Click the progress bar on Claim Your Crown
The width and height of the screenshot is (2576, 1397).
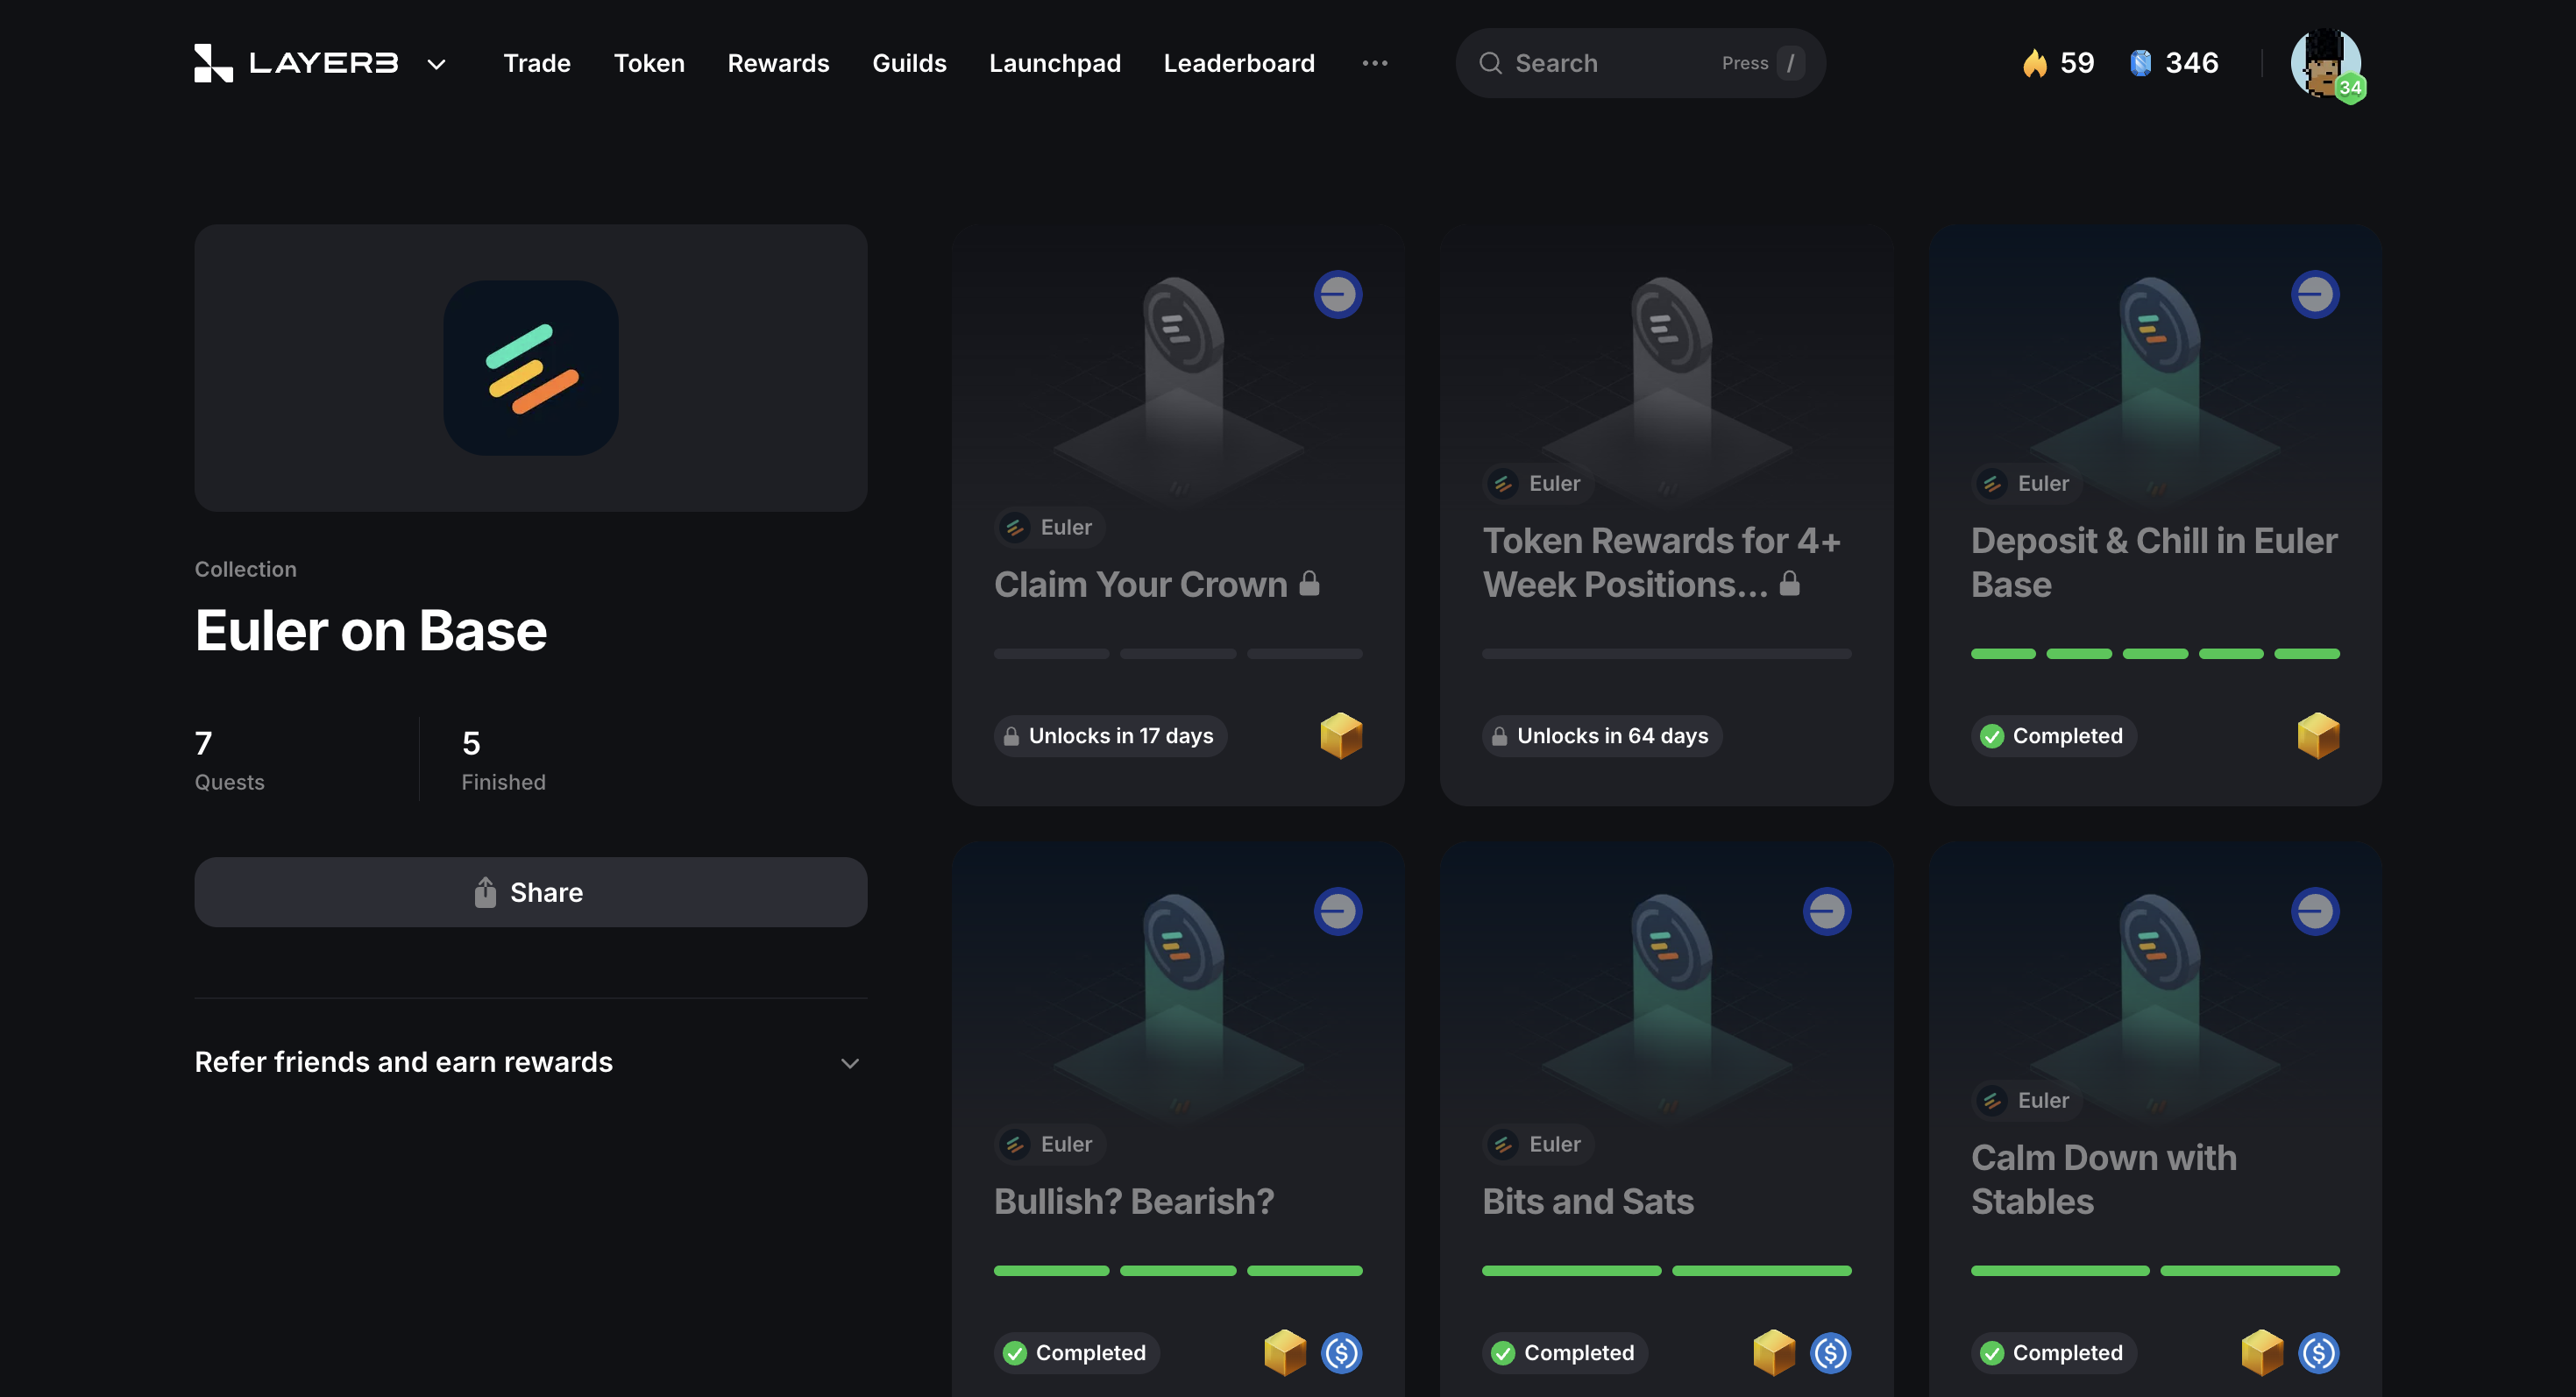[x=1178, y=654]
